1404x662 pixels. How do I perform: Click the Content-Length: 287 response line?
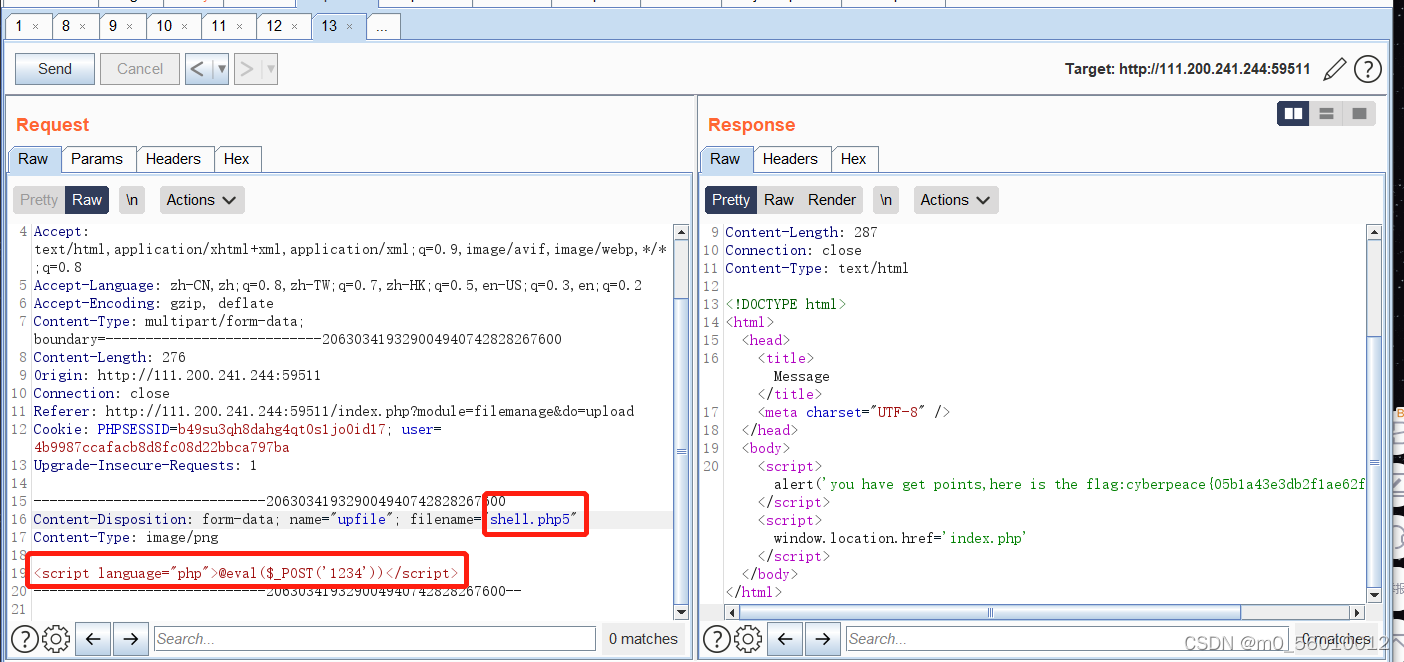(x=801, y=232)
